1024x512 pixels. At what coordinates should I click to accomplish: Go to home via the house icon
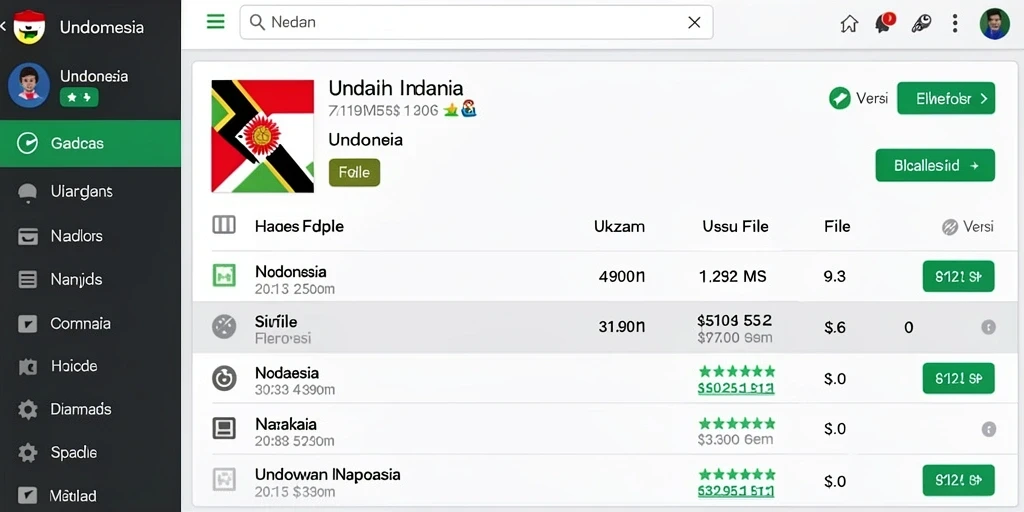849,24
